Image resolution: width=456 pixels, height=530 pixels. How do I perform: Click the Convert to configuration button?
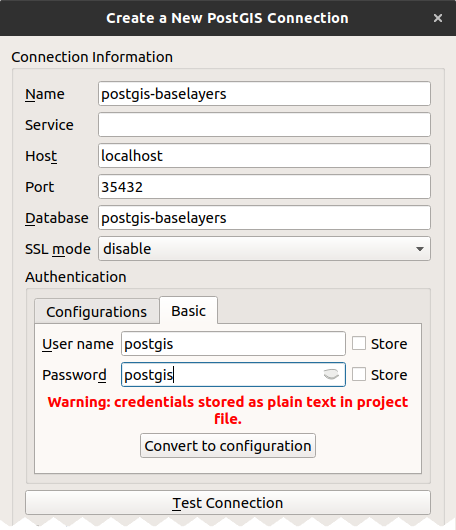pos(228,446)
